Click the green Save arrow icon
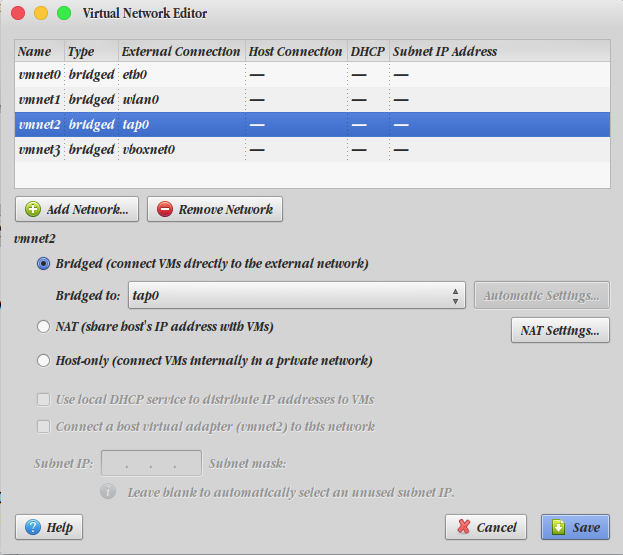The image size is (623, 555). 558,527
